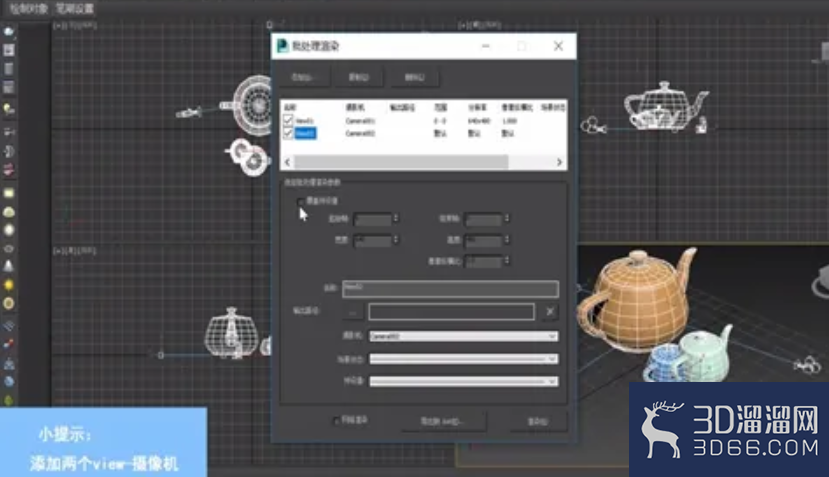This screenshot has height=477, width=829.
Task: Click the list's scroll-left arrow
Action: point(288,162)
